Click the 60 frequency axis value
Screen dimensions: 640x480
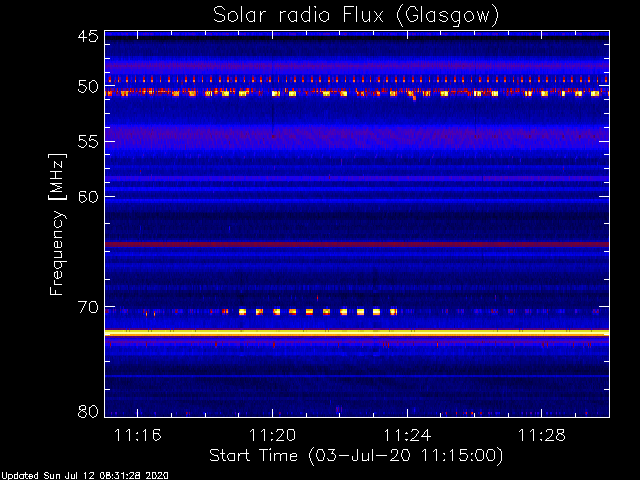pyautogui.click(x=88, y=197)
